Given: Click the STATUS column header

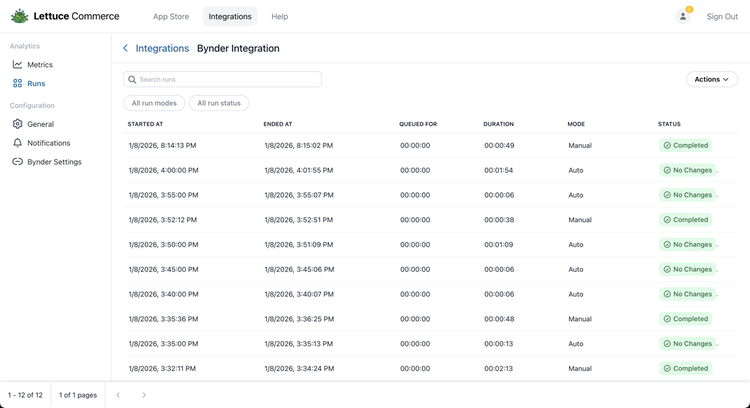Looking at the screenshot, I should (669, 124).
